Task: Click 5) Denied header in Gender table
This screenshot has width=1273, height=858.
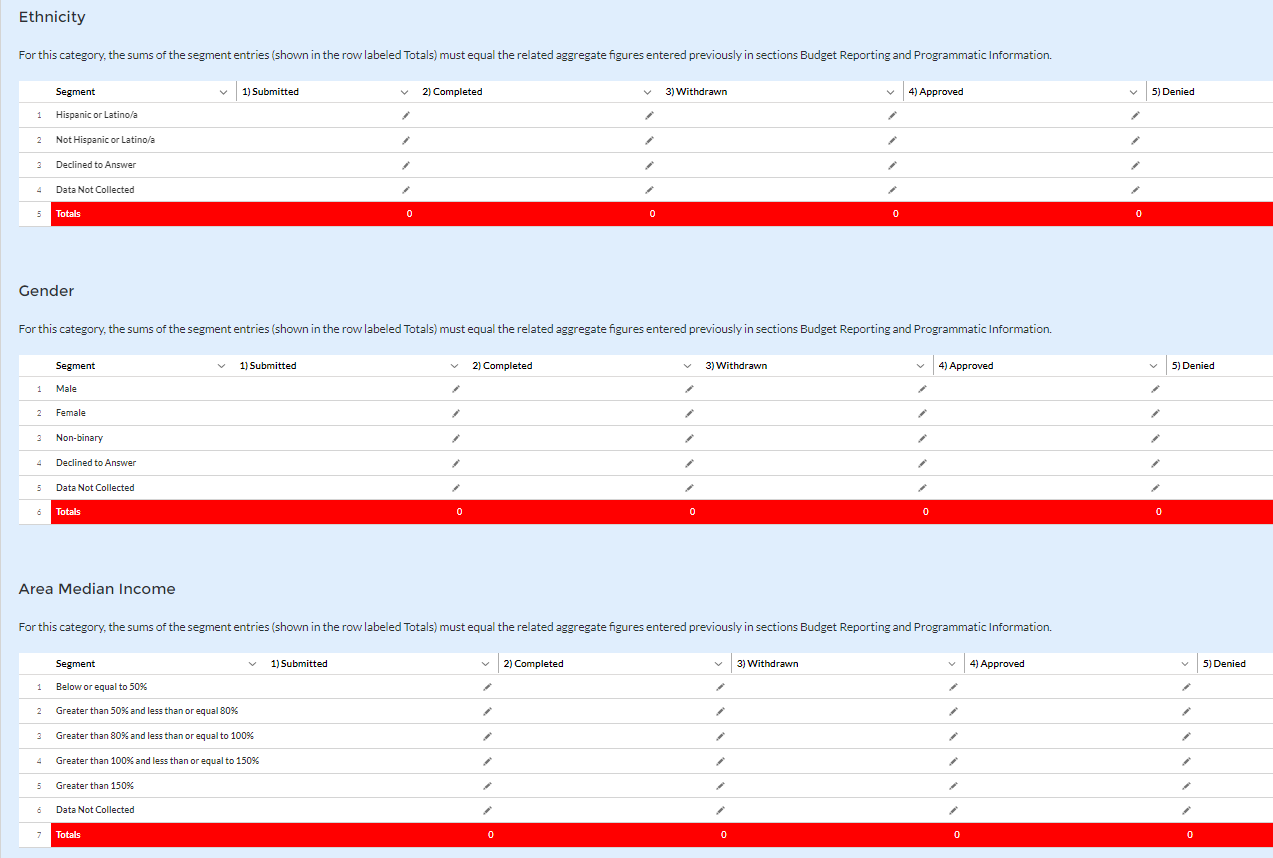Action: click(1193, 366)
